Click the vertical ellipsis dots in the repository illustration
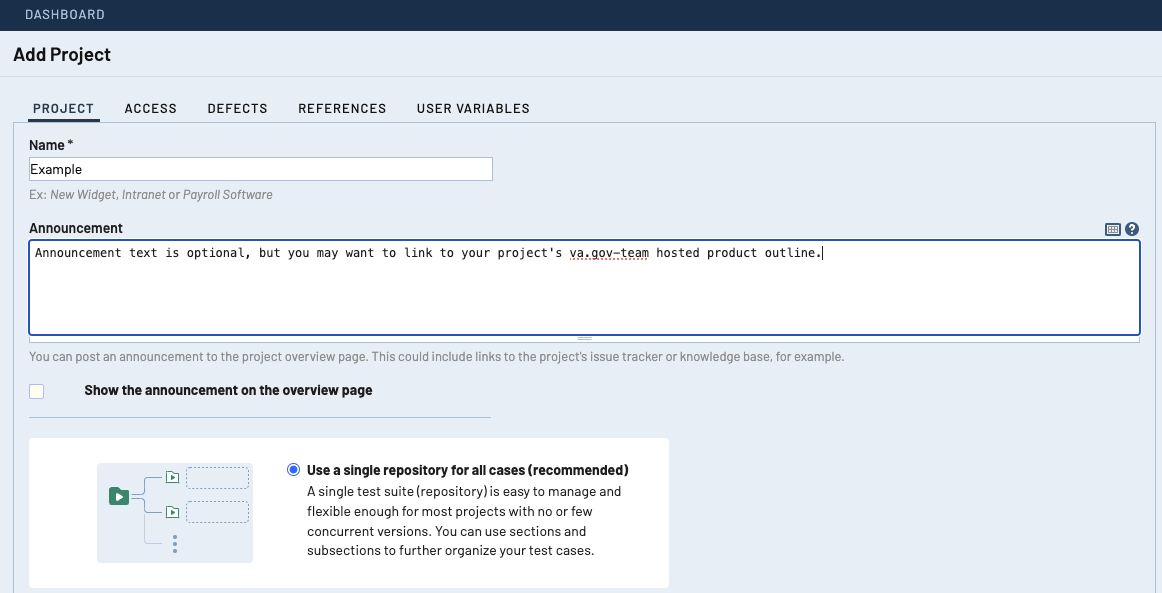The image size is (1162, 593). coord(175,544)
